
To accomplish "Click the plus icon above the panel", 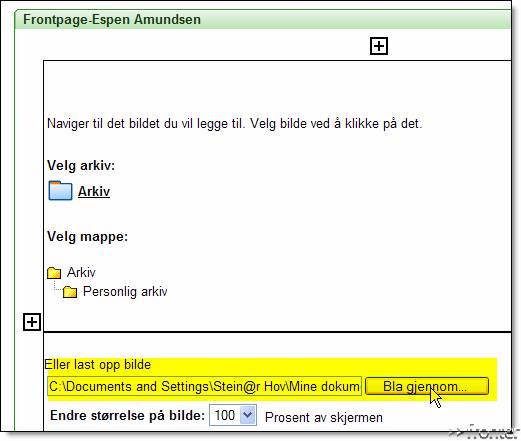I will (x=379, y=46).
